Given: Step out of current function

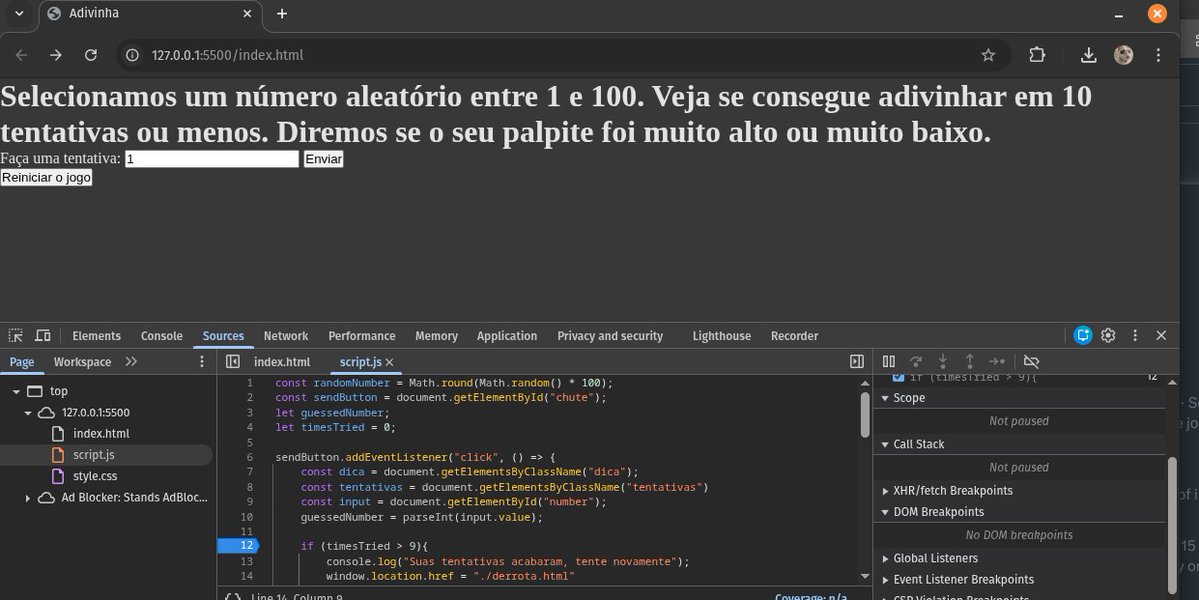Looking at the screenshot, I should (969, 361).
